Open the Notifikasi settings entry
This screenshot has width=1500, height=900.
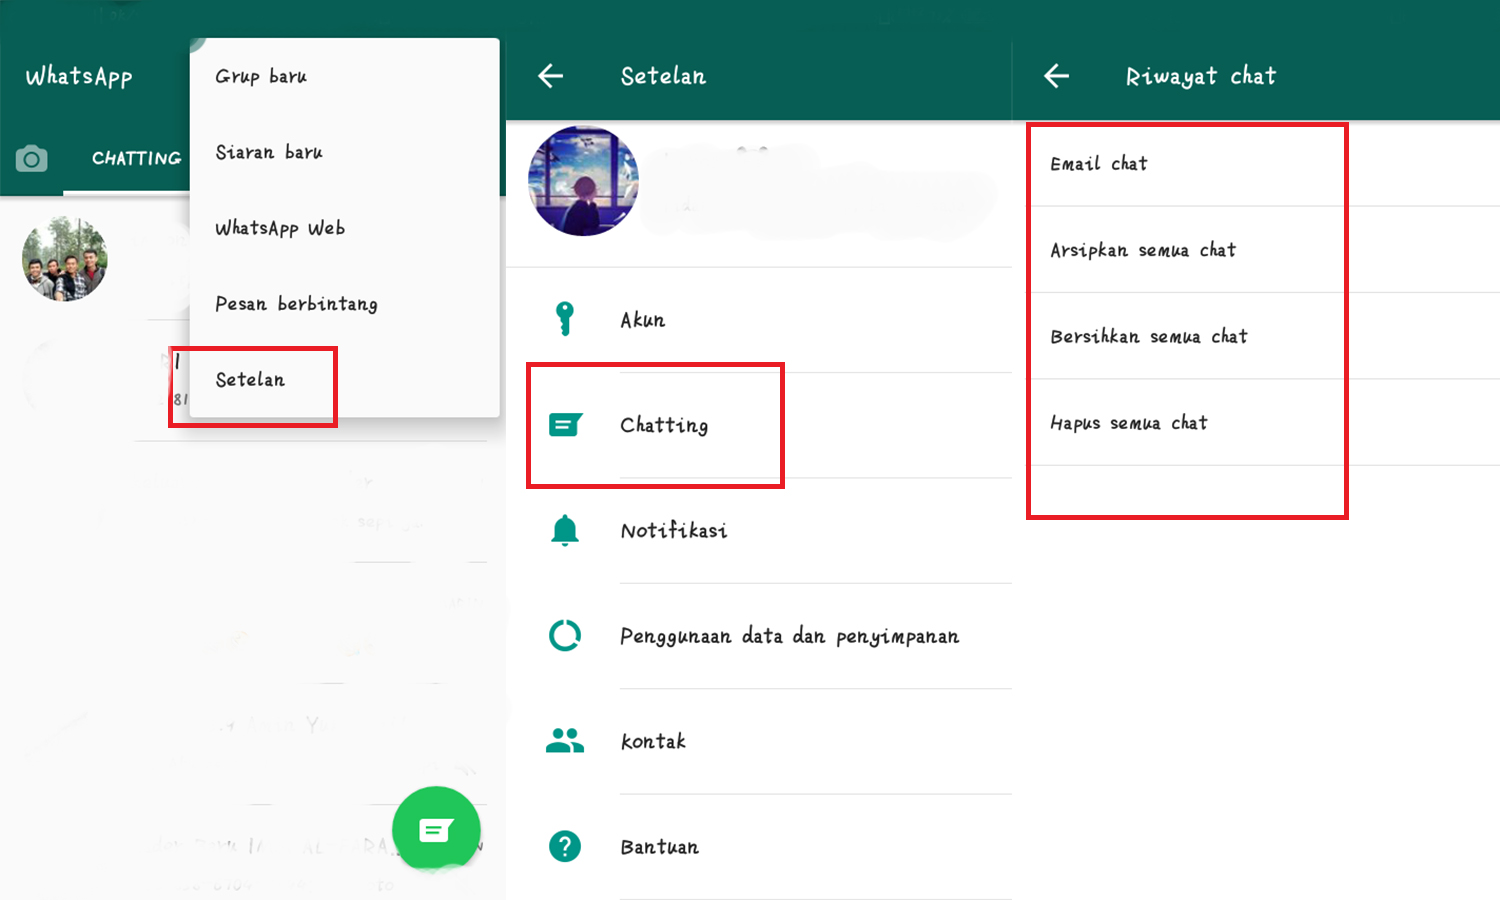tap(759, 530)
